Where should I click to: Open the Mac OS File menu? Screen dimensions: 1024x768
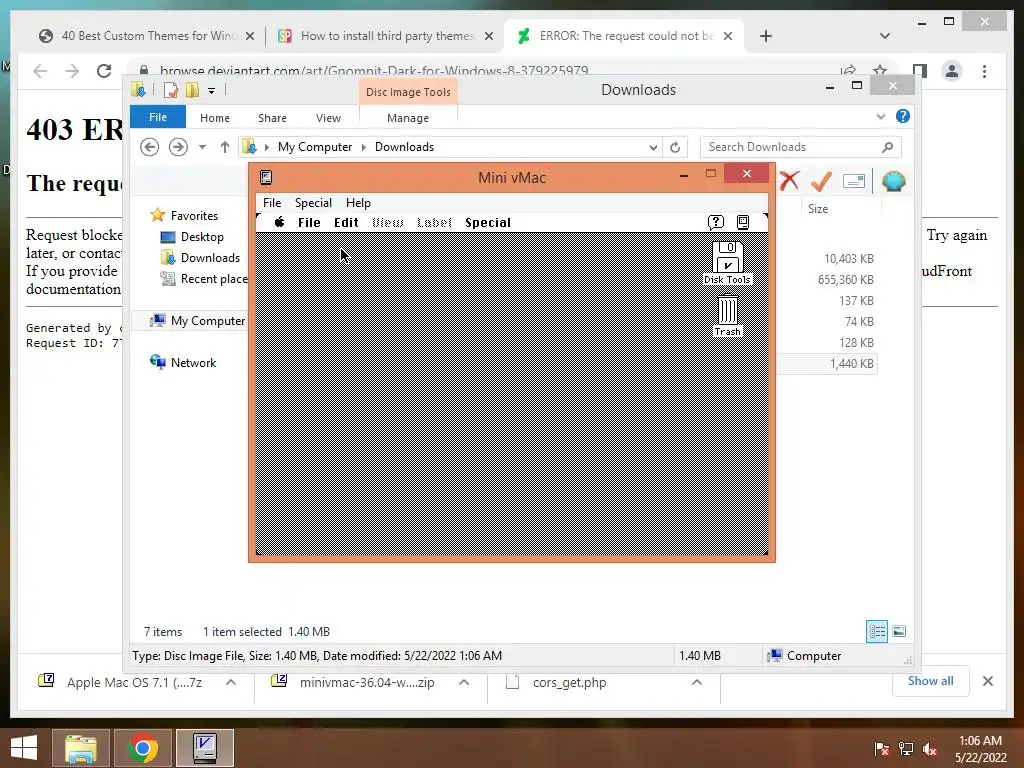tap(309, 222)
